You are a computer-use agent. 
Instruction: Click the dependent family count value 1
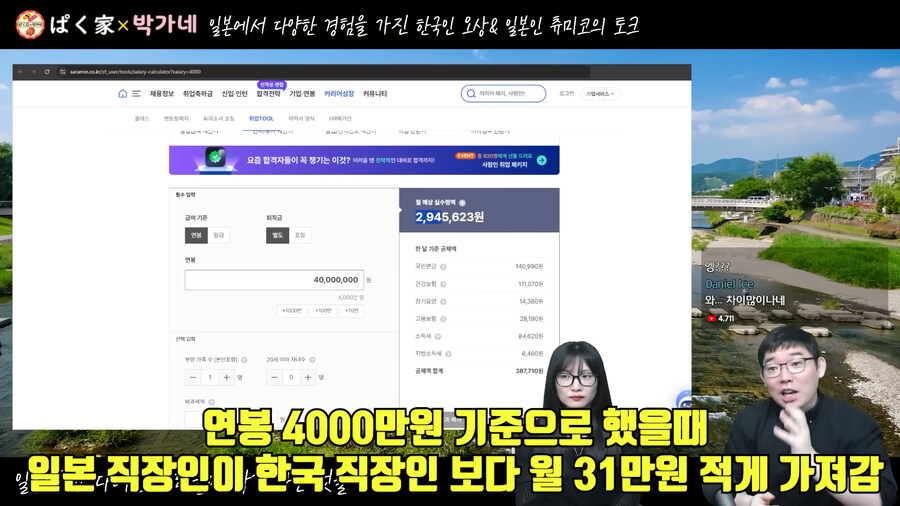click(x=210, y=377)
